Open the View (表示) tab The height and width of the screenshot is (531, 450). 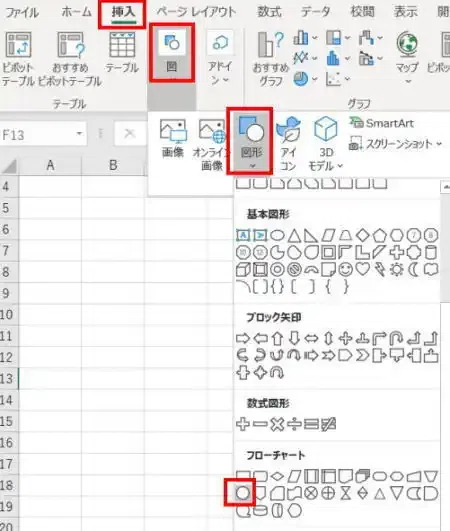click(x=405, y=12)
